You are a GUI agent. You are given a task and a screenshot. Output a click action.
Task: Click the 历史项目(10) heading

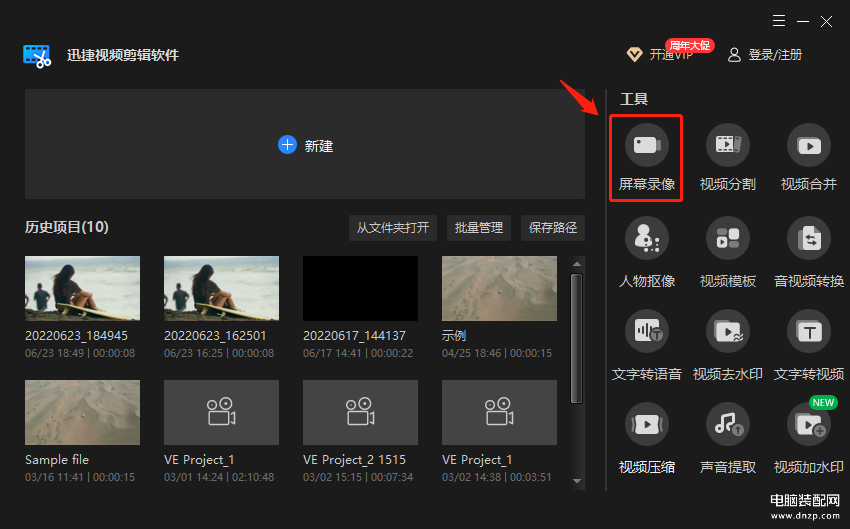[67, 227]
